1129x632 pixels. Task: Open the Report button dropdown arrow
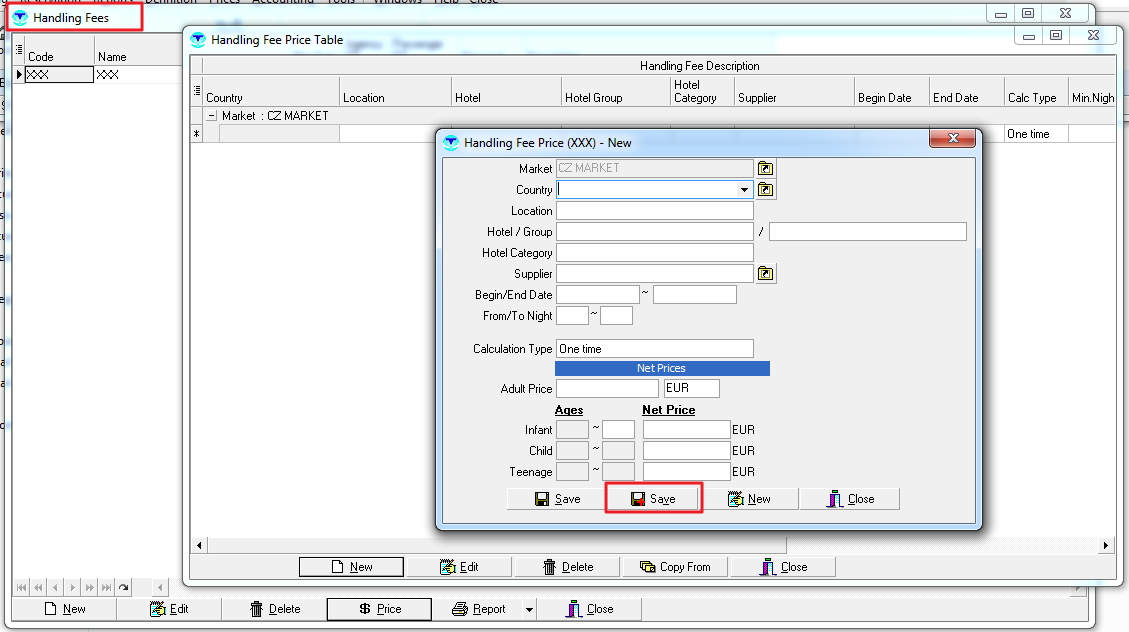point(529,609)
